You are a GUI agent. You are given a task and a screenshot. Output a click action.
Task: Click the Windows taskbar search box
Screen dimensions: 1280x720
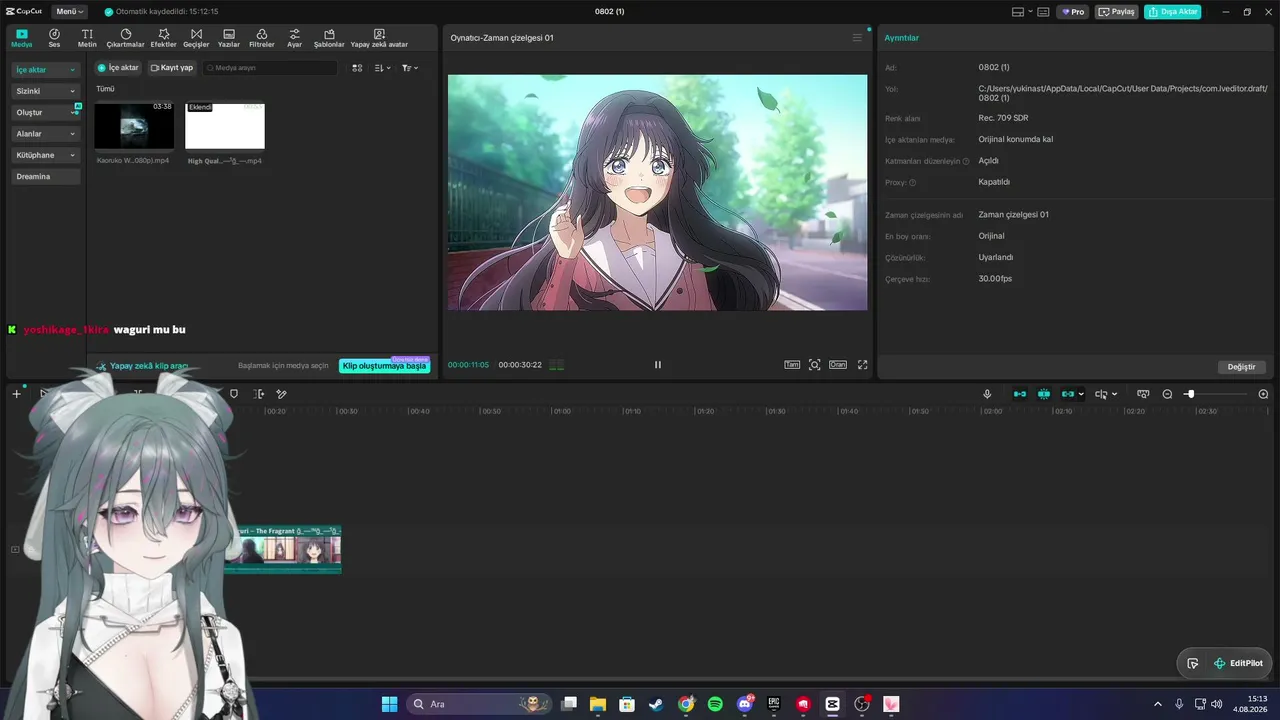click(480, 704)
